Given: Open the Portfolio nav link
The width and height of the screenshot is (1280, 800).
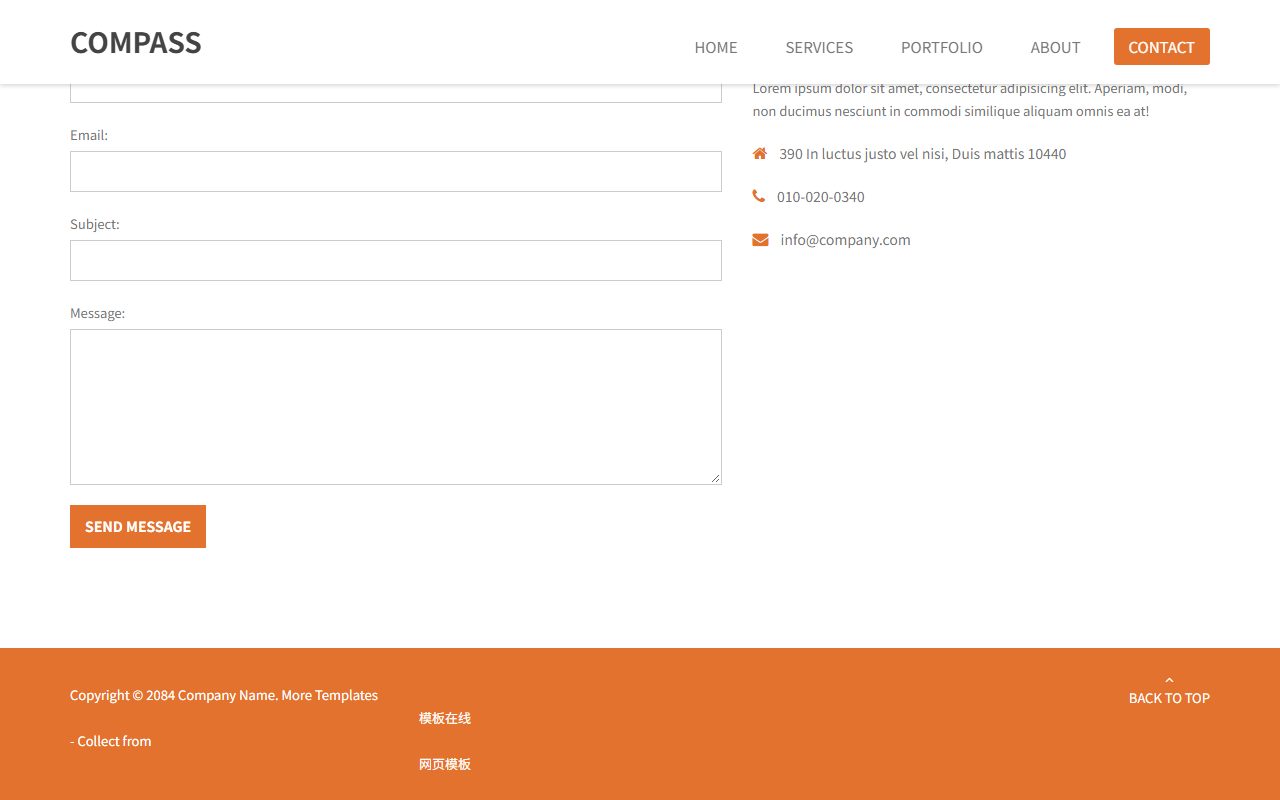Looking at the screenshot, I should (x=942, y=47).
